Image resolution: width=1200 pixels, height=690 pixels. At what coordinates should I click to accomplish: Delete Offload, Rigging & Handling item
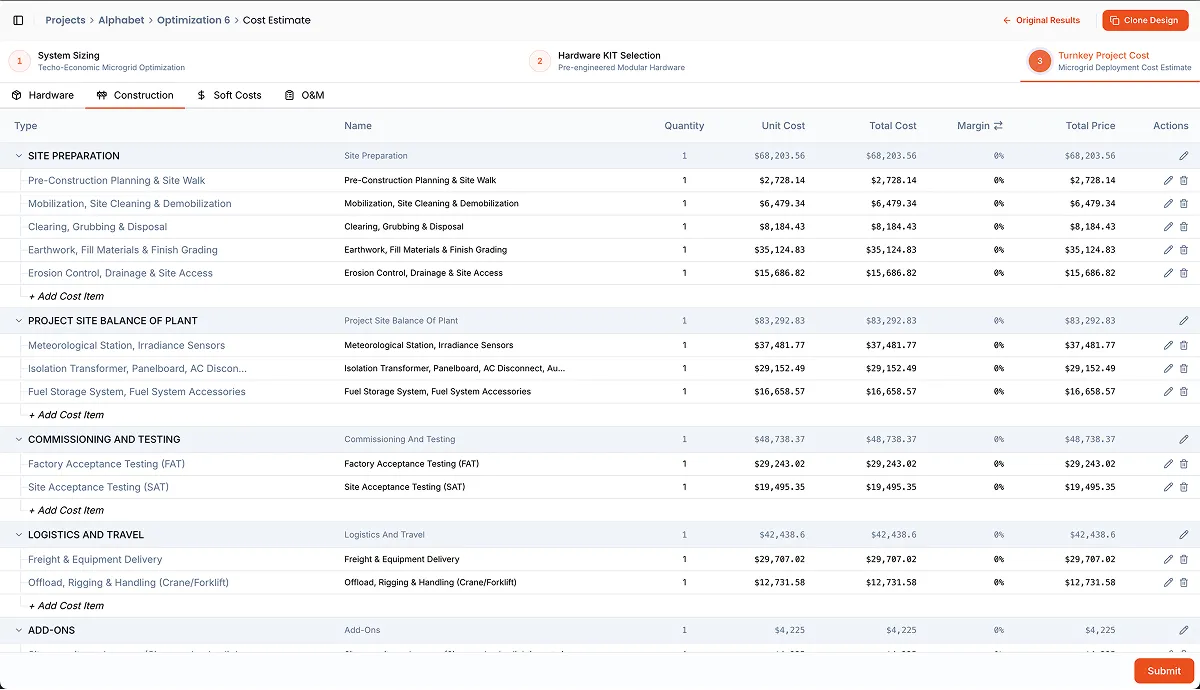[x=1184, y=583]
